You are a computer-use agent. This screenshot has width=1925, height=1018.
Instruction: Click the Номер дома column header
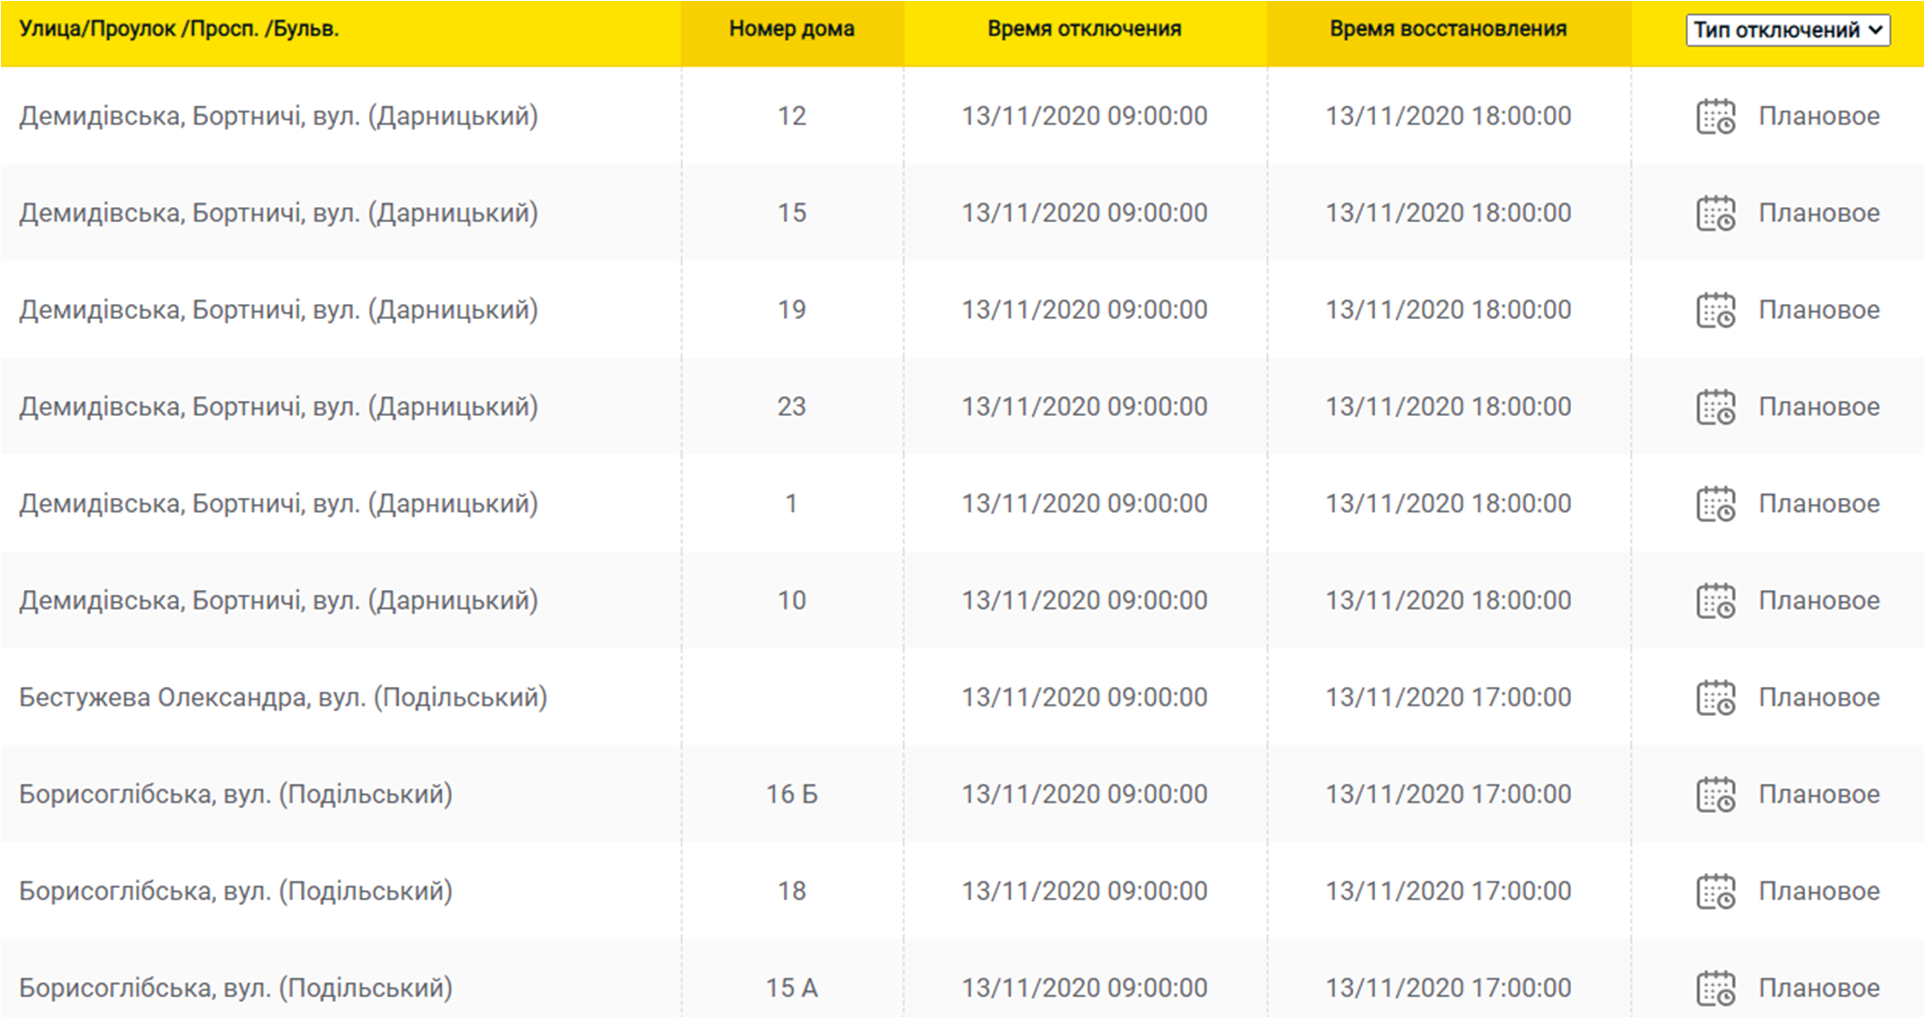[791, 29]
